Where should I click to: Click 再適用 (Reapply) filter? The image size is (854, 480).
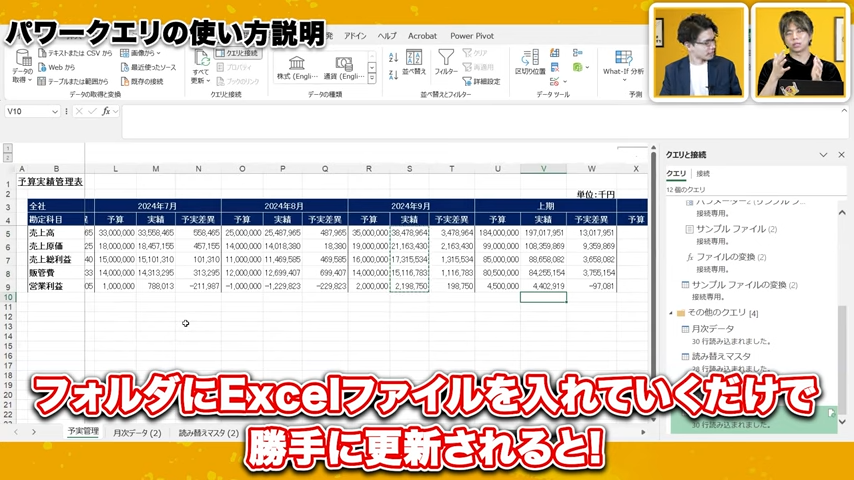click(x=478, y=67)
